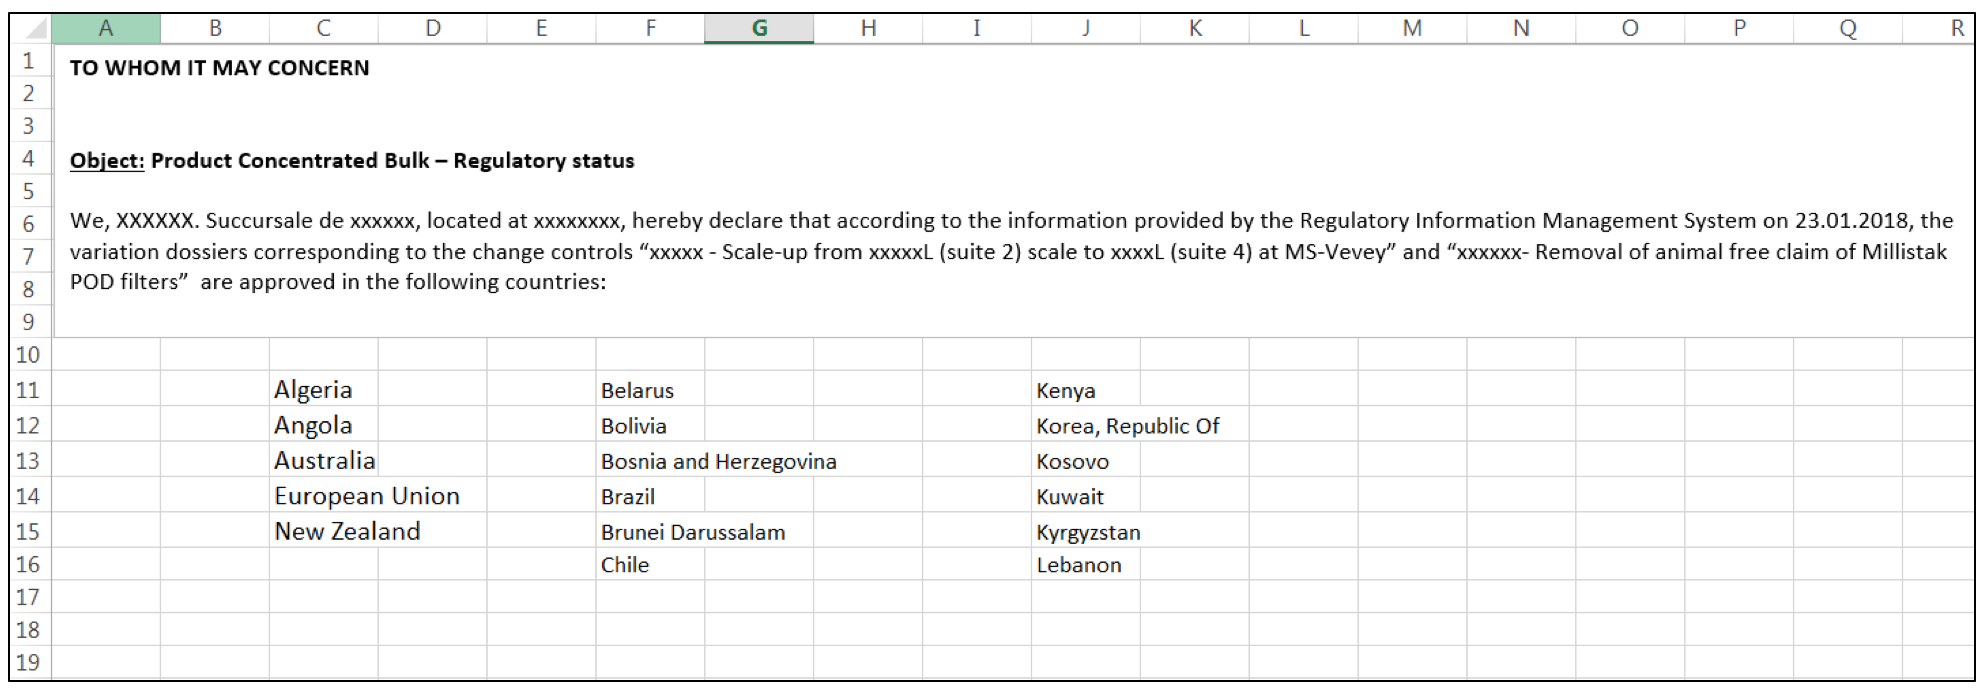Click the Chile cell
1986x692 pixels.
625,565
